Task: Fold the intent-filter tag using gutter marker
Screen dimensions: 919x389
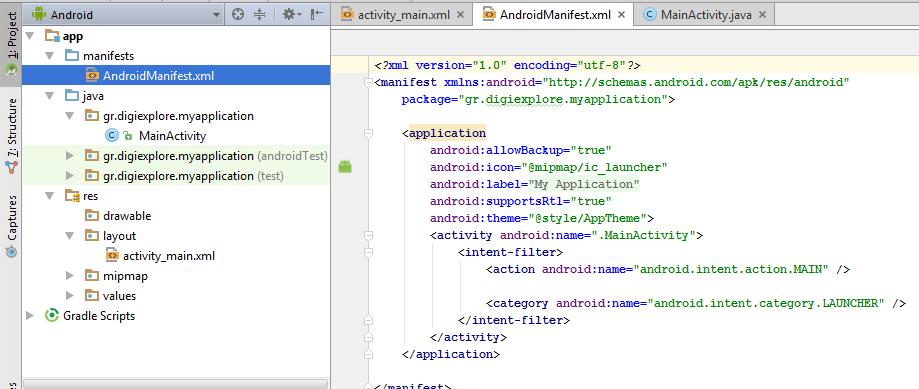Action: [x=368, y=252]
